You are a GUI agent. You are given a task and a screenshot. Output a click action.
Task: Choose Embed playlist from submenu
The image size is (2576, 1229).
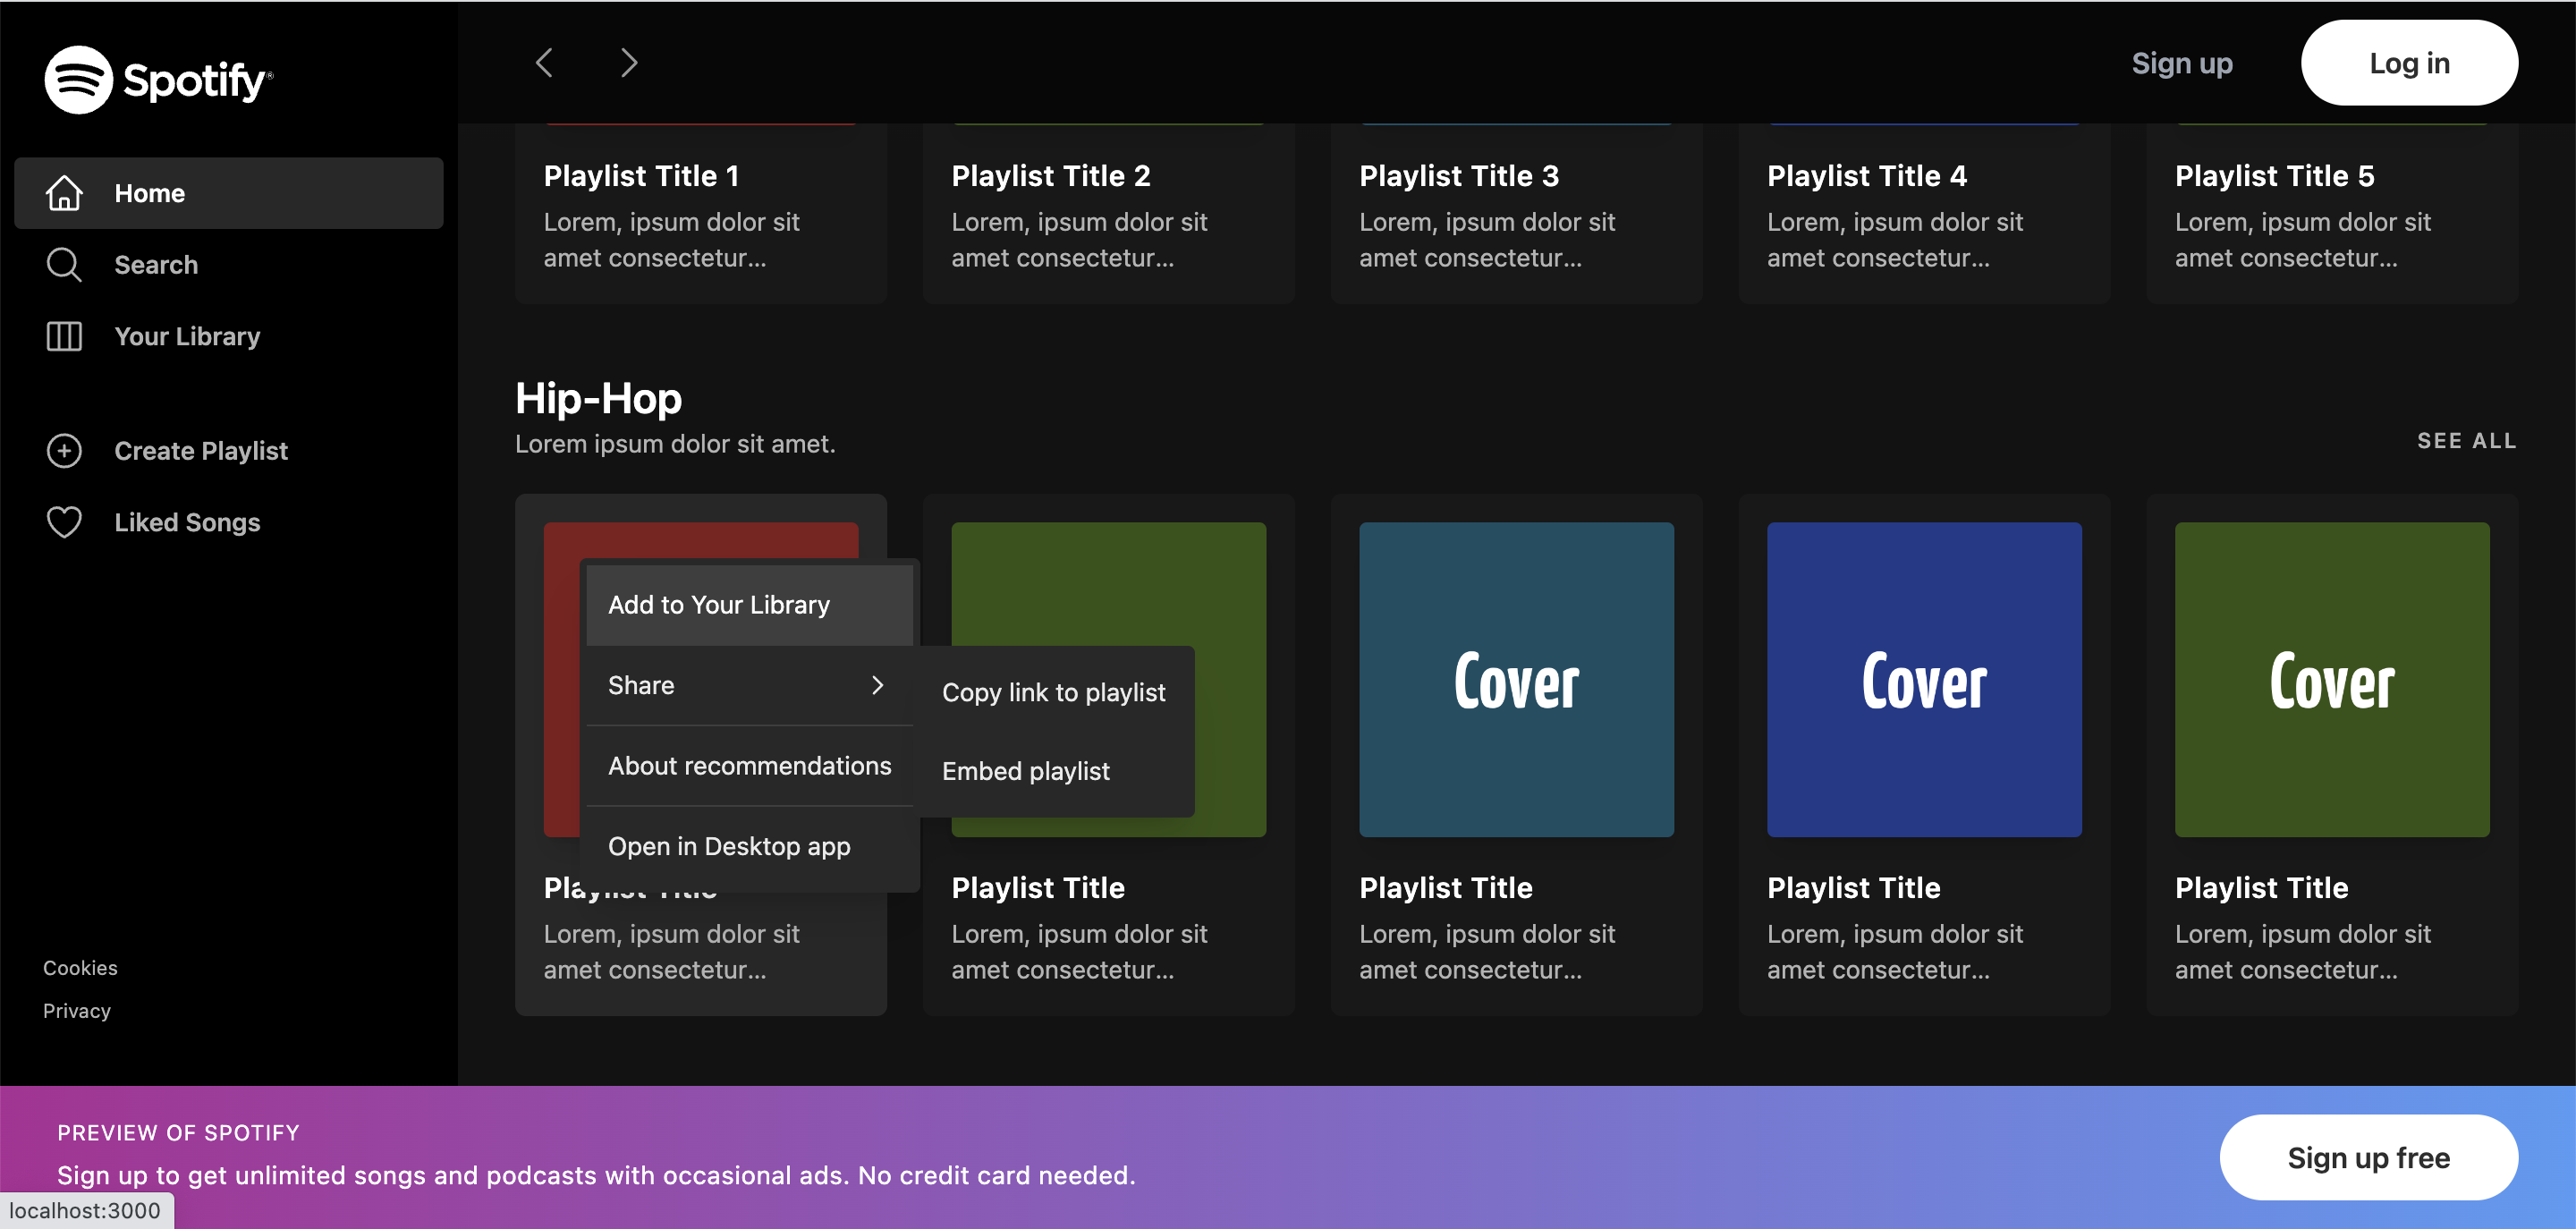(1025, 771)
